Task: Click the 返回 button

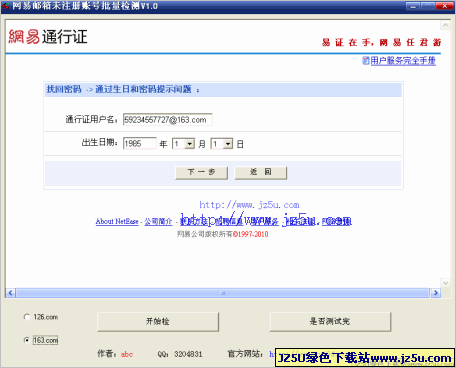Action: coord(261,173)
